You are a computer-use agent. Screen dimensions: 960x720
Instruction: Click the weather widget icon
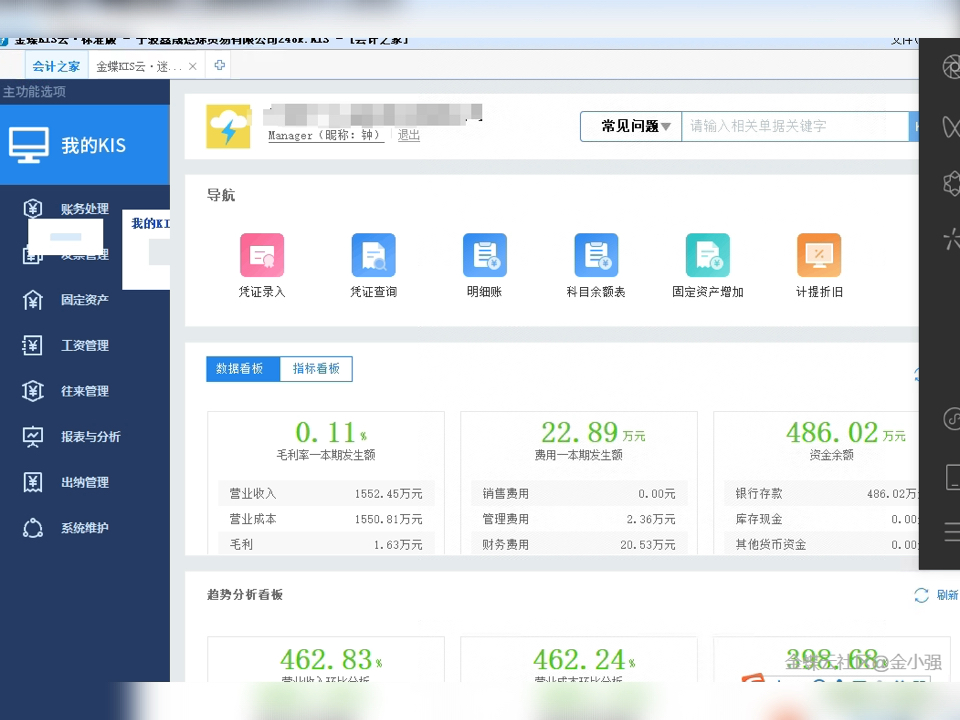(228, 124)
